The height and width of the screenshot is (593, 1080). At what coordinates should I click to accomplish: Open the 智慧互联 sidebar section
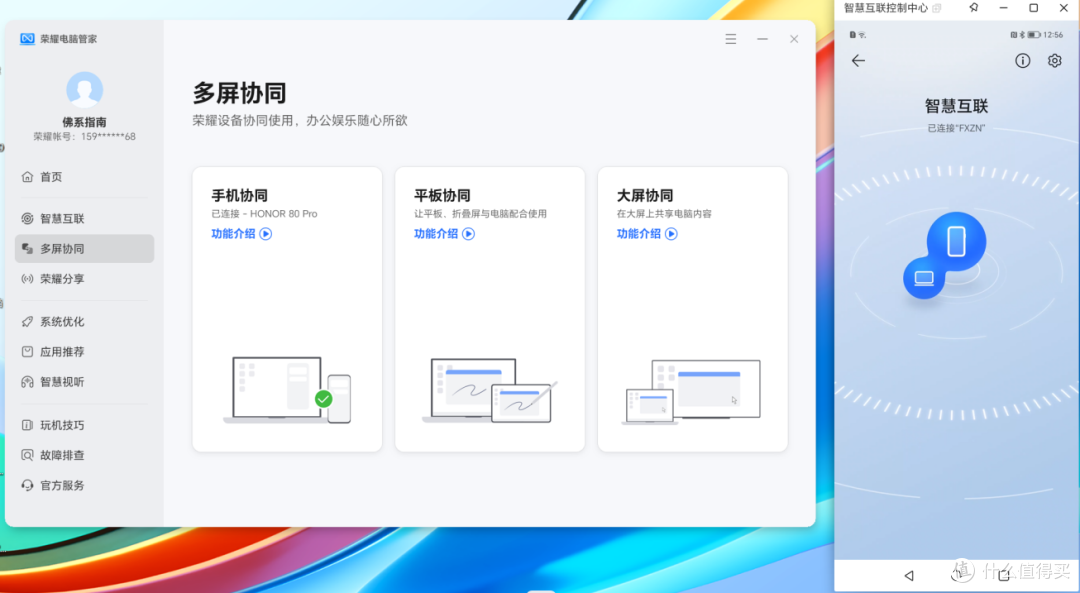point(60,218)
